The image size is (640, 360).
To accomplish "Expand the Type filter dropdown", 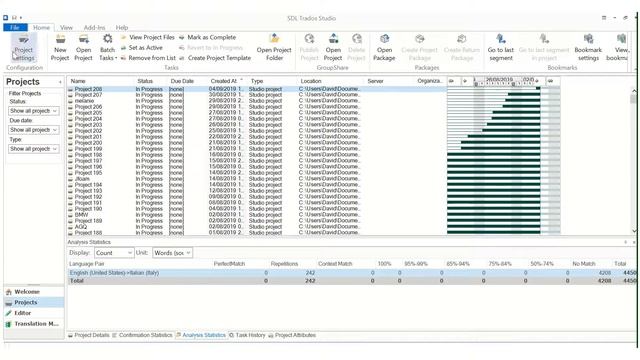I will pyautogui.click(x=33, y=149).
